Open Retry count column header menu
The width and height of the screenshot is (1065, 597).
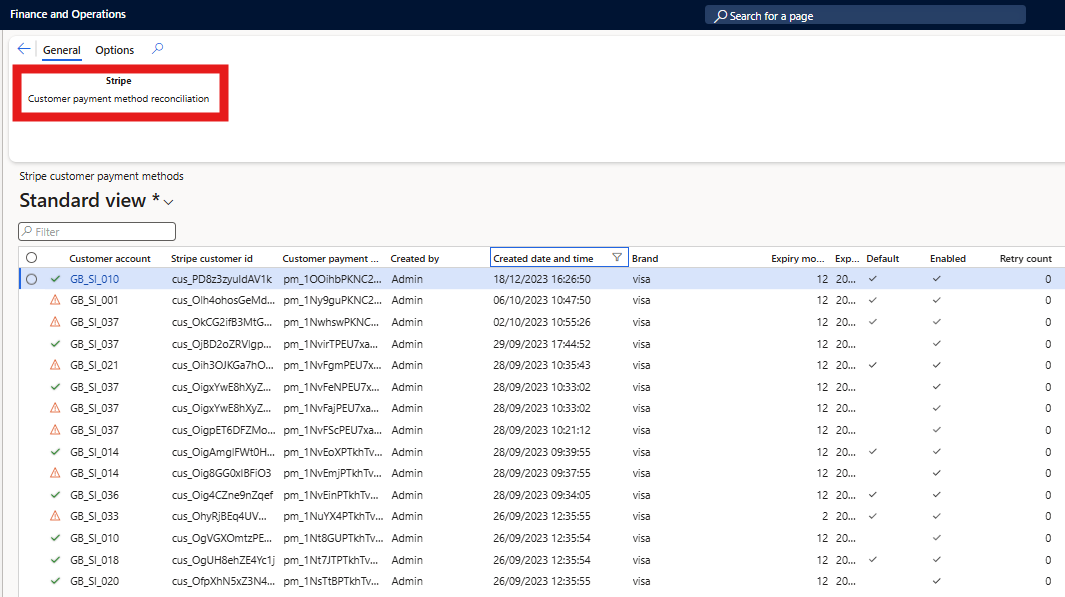(1026, 258)
